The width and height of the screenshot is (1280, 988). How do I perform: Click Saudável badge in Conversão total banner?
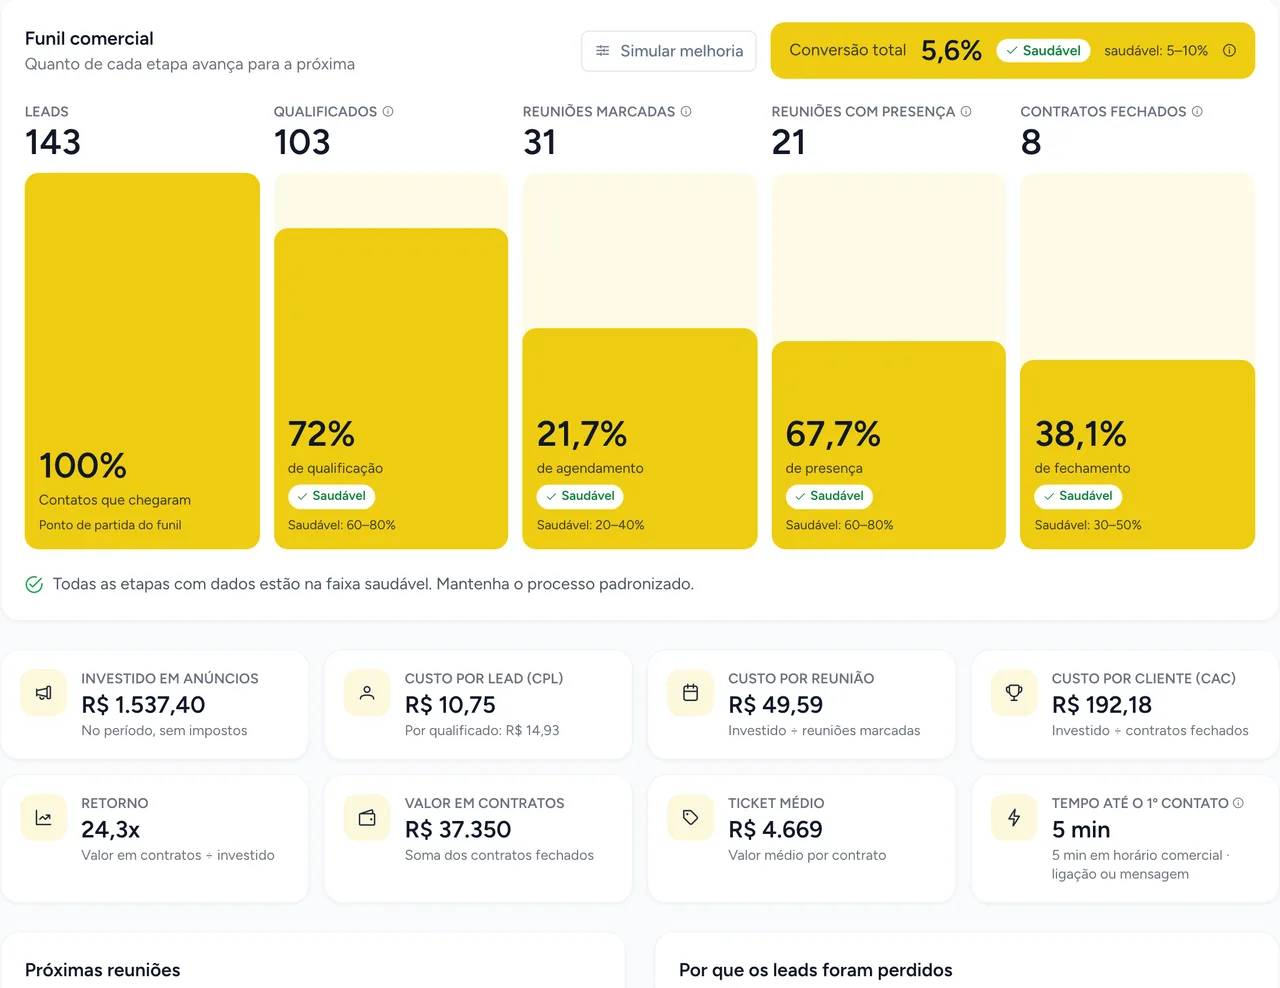[x=1043, y=51]
